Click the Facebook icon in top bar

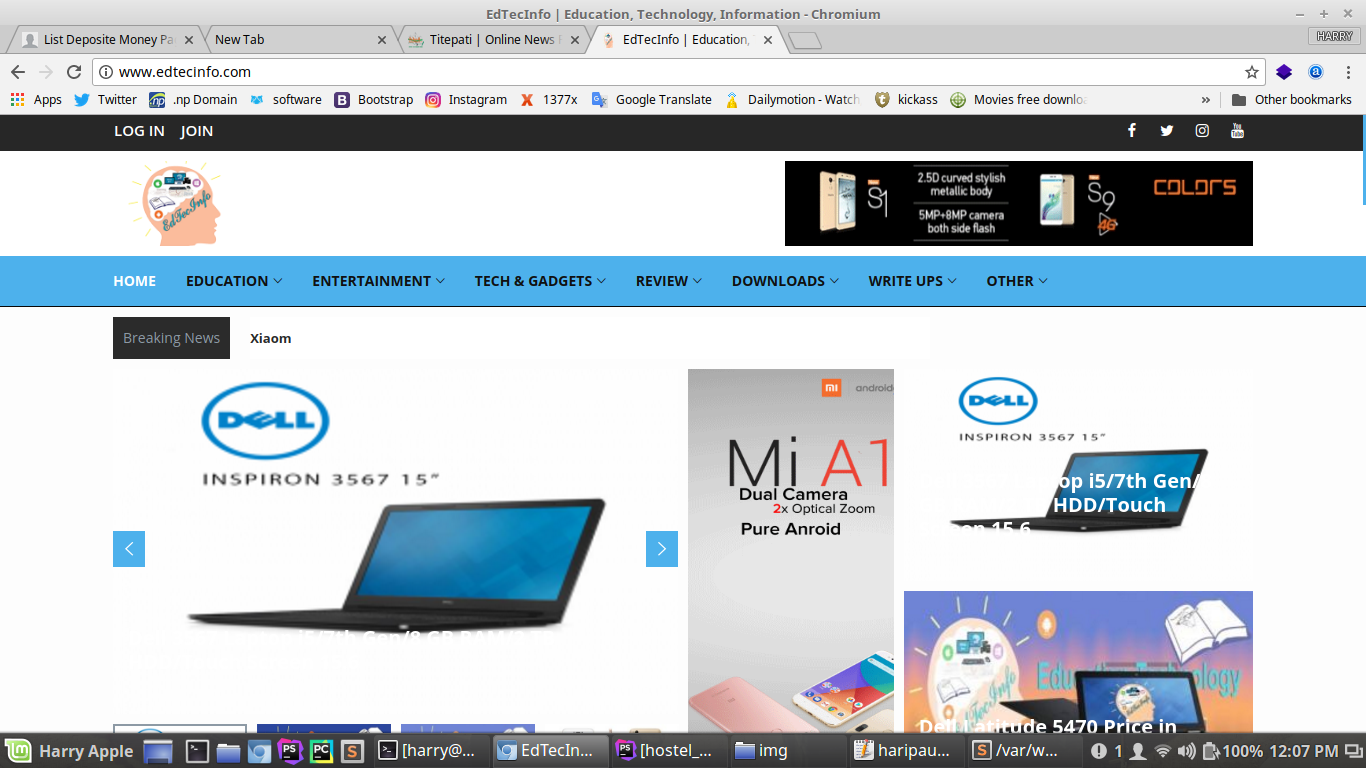pyautogui.click(x=1132, y=131)
